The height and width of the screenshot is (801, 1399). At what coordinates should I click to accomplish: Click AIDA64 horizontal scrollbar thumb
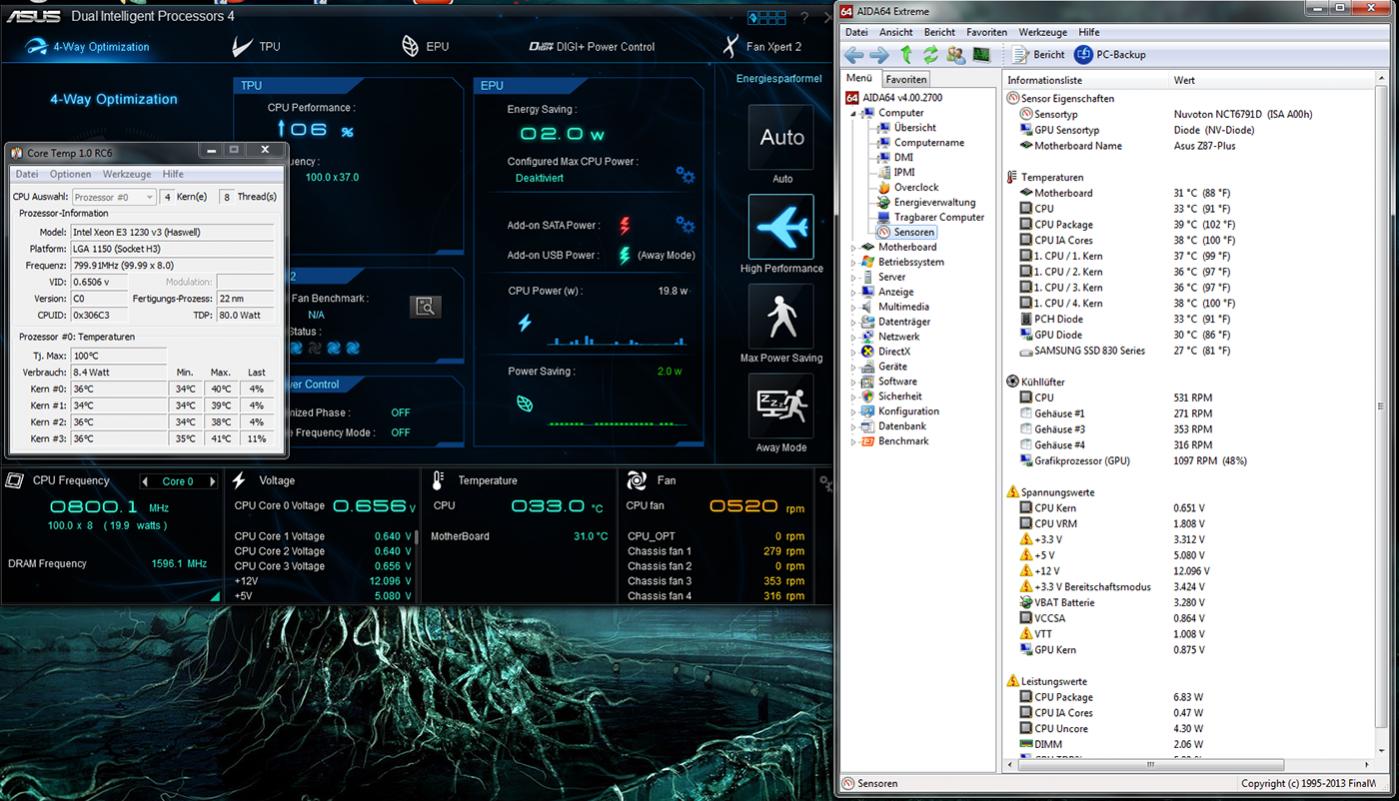tap(1150, 765)
